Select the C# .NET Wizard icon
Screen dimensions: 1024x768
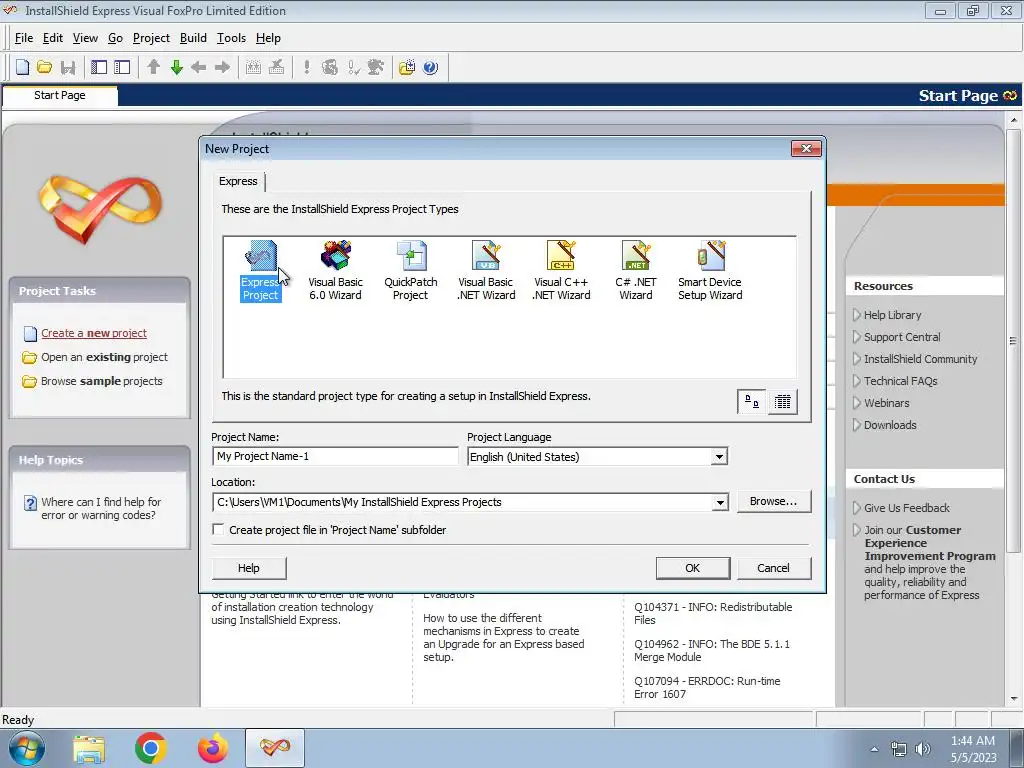tap(636, 270)
